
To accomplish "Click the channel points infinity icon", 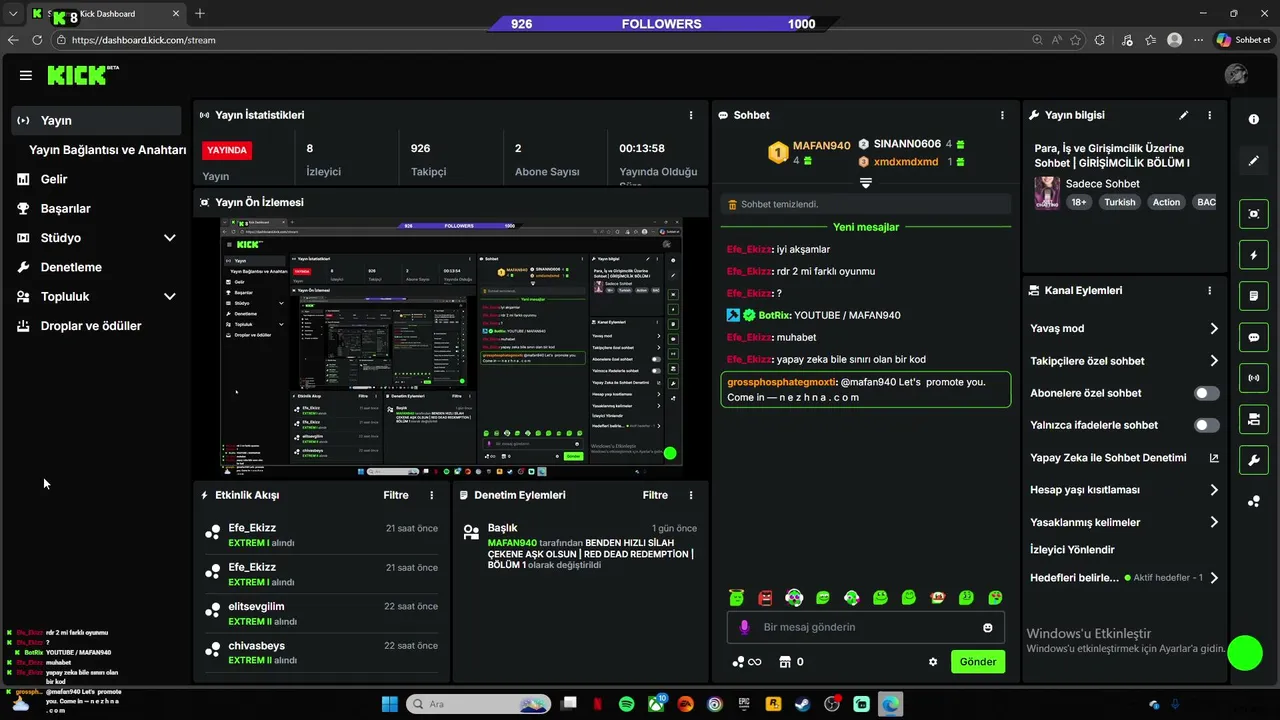I will click(x=747, y=662).
